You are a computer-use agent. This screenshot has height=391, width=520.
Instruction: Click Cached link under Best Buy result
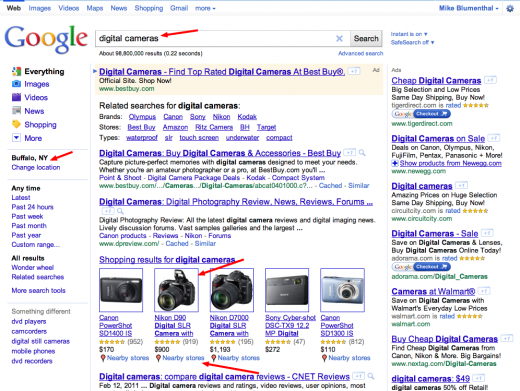pyautogui.click(x=330, y=186)
